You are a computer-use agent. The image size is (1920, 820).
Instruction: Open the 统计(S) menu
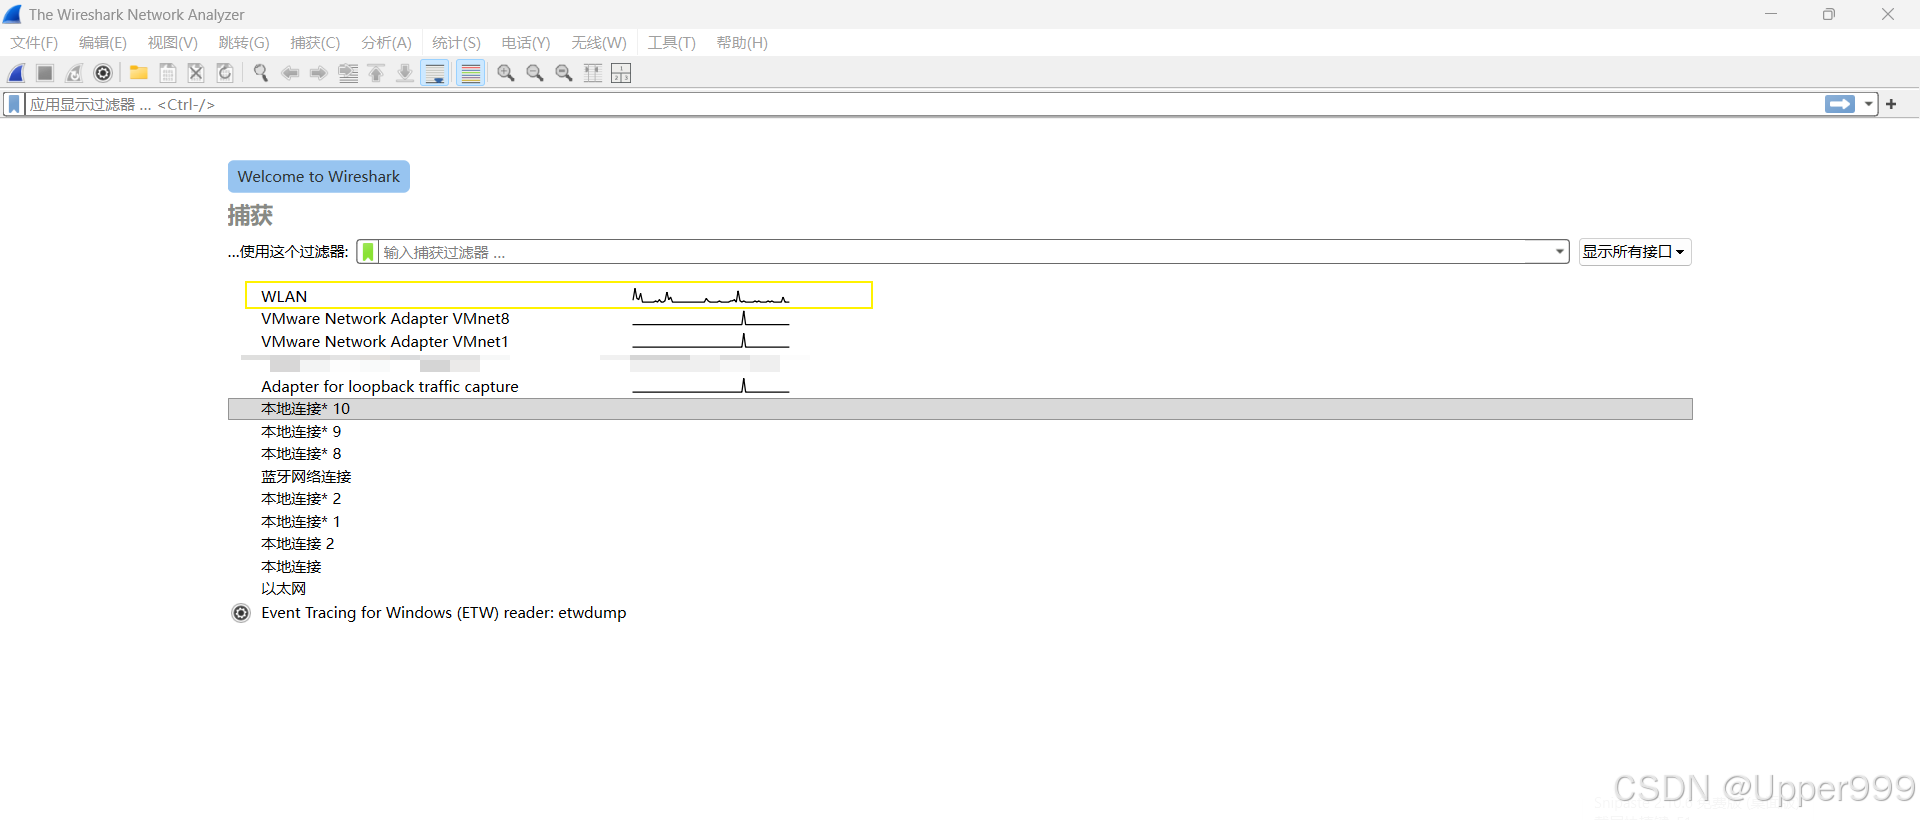456,42
